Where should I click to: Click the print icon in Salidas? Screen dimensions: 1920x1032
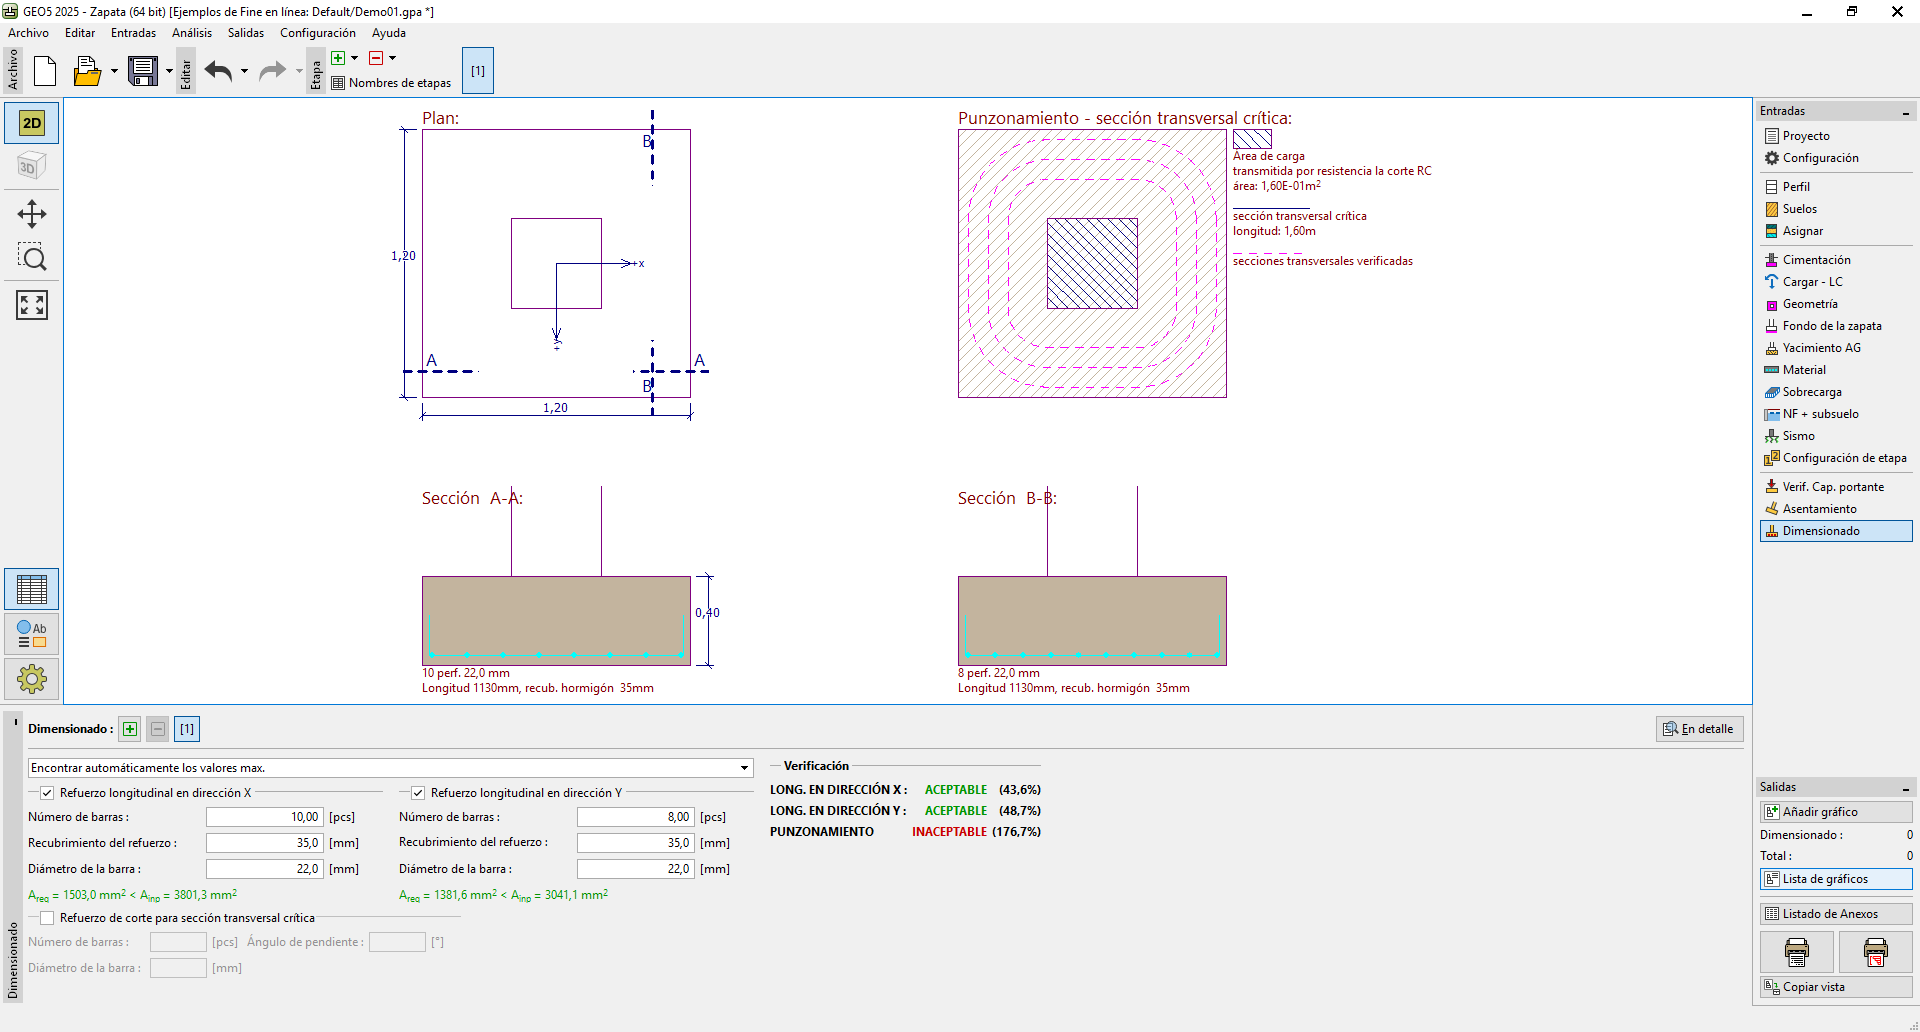(1796, 952)
